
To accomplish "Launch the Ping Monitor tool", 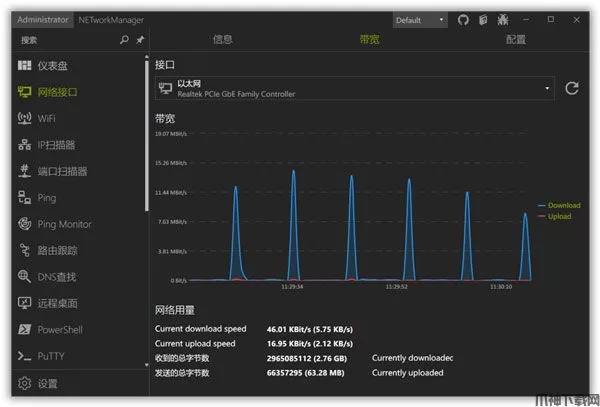I will pos(64,224).
